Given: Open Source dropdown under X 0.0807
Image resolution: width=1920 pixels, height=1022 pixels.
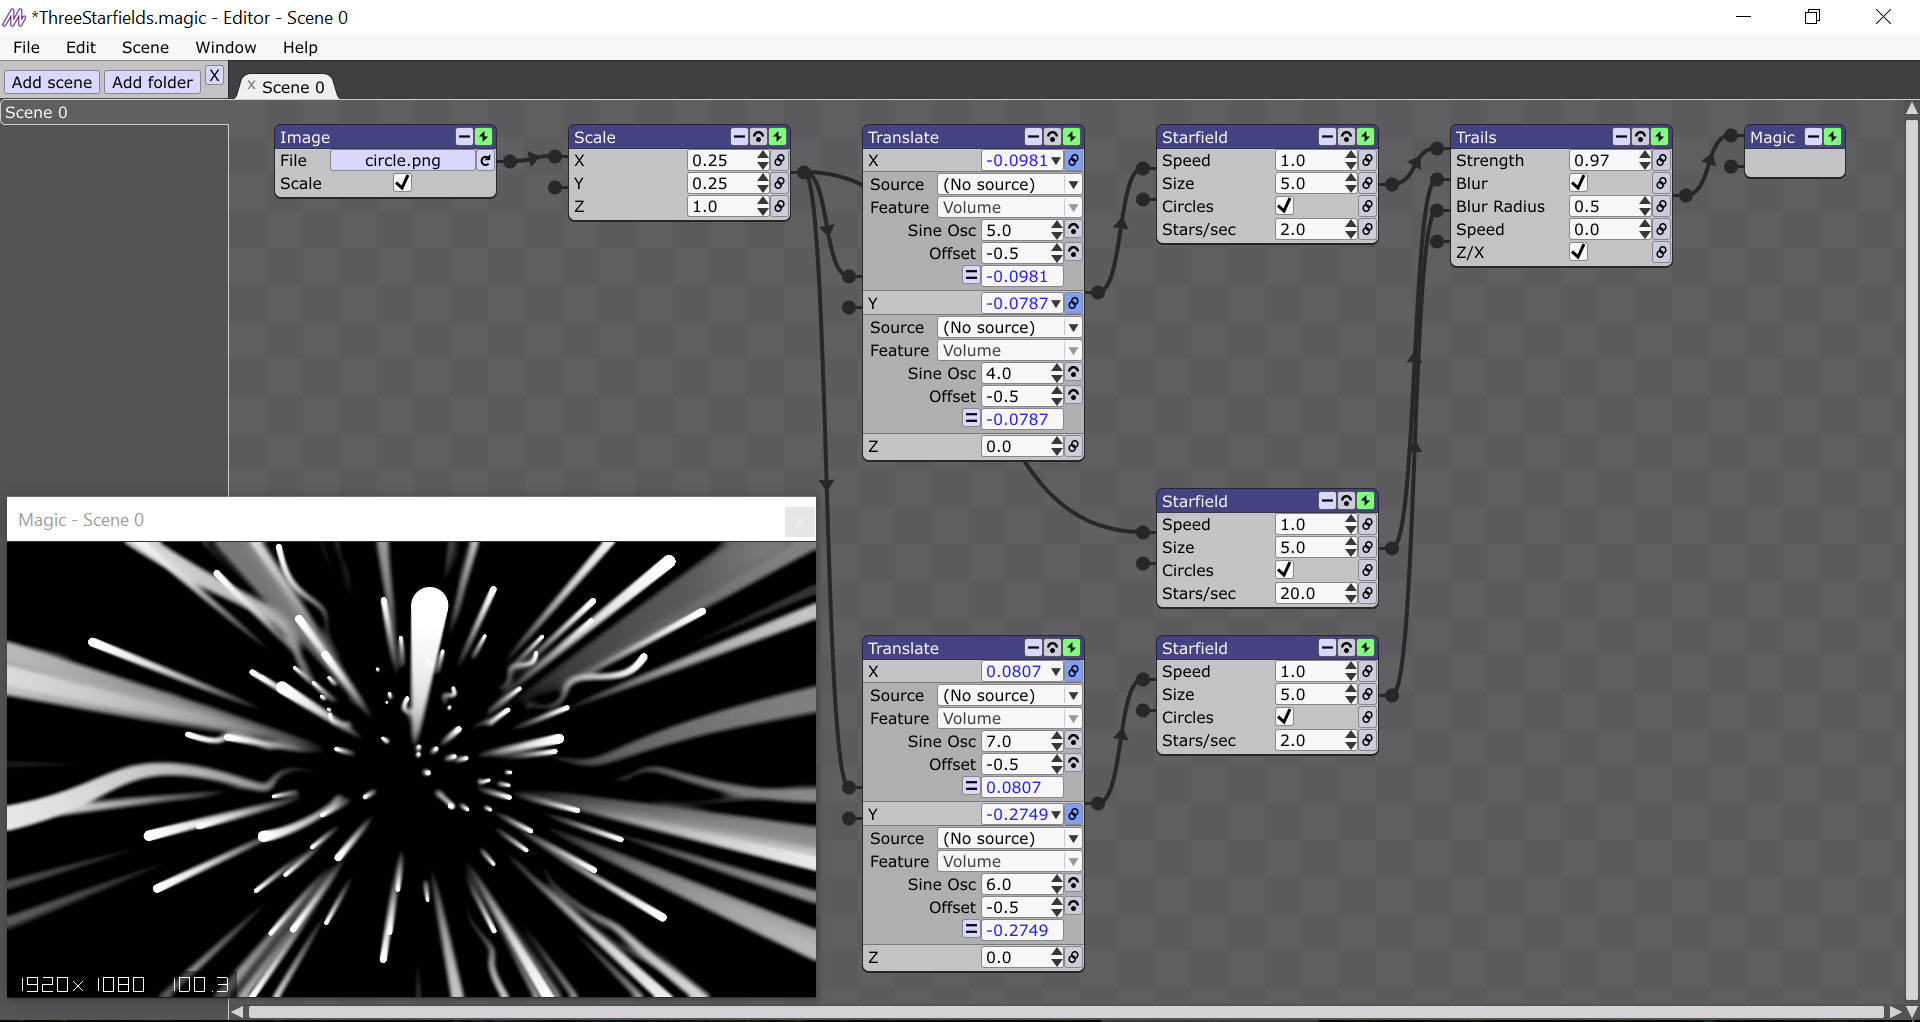Looking at the screenshot, I should (1009, 695).
